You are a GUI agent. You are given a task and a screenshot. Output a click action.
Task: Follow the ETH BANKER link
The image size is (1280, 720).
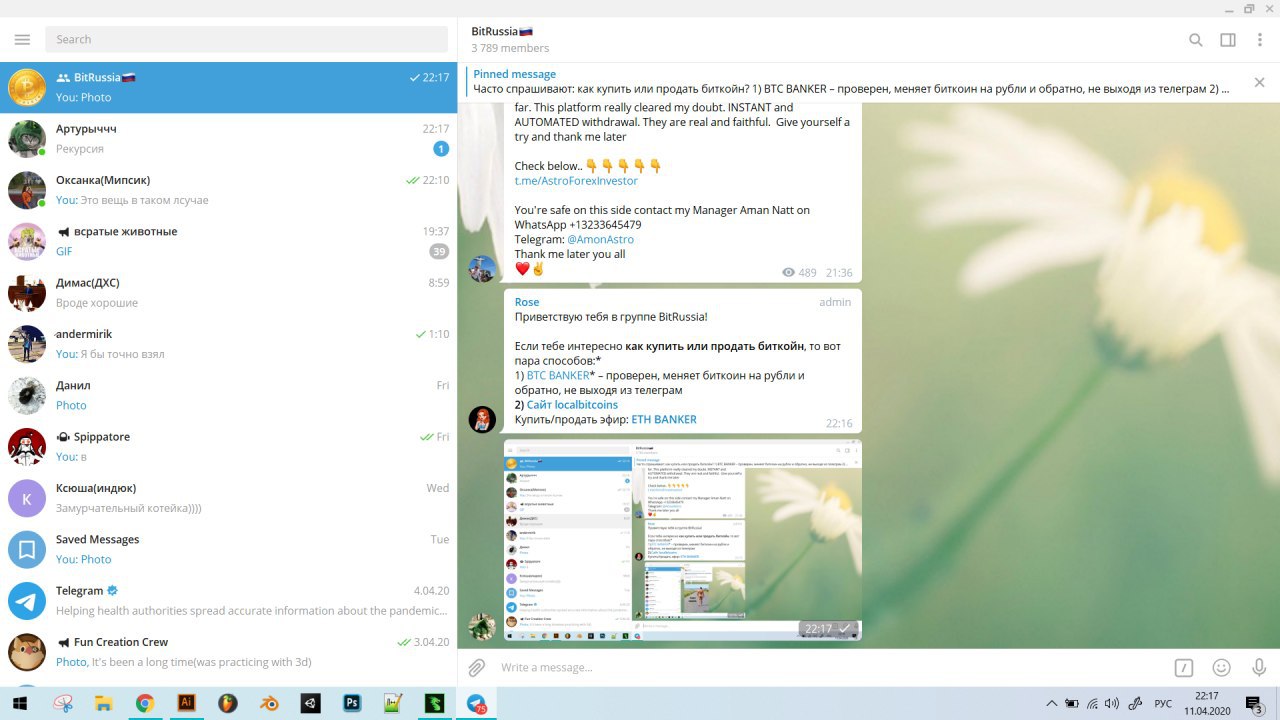pos(664,419)
